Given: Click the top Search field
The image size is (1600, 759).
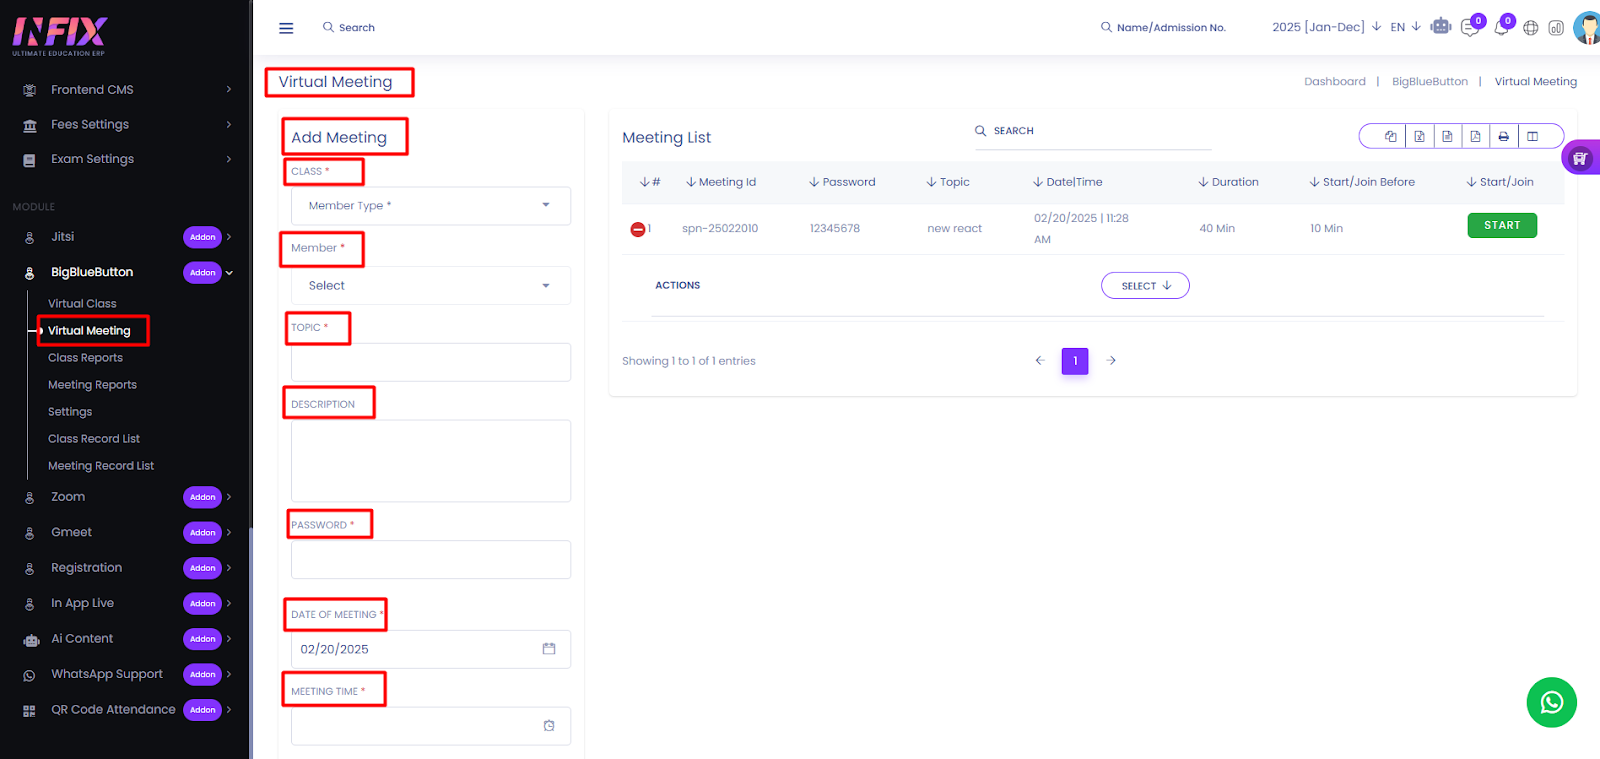Looking at the screenshot, I should point(349,28).
